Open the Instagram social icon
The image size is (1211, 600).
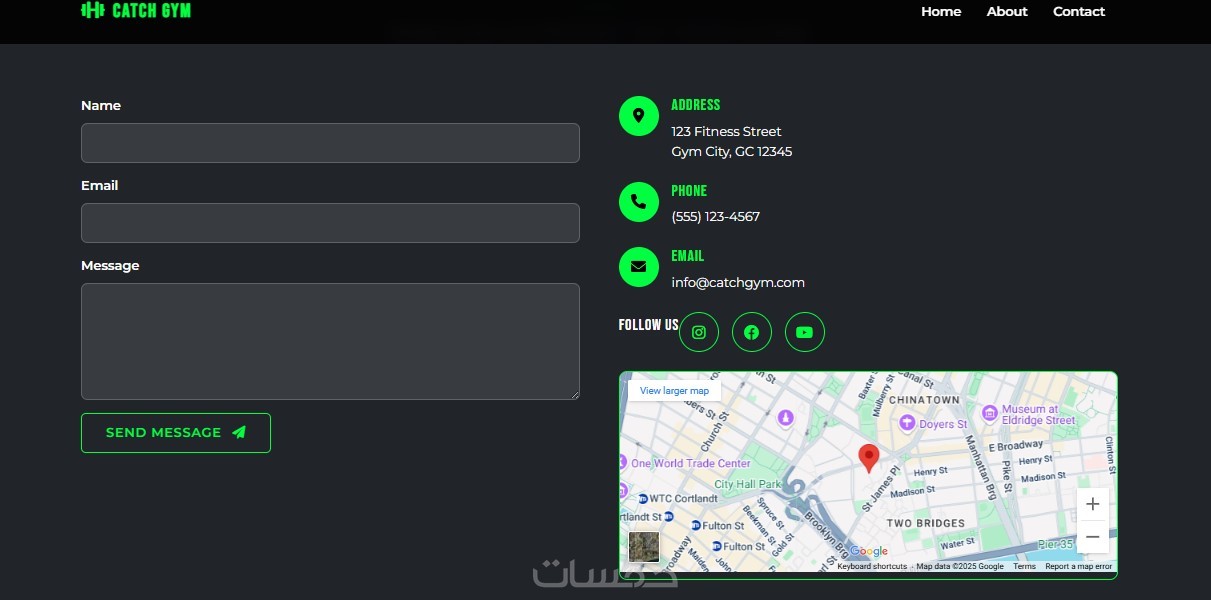pos(699,332)
